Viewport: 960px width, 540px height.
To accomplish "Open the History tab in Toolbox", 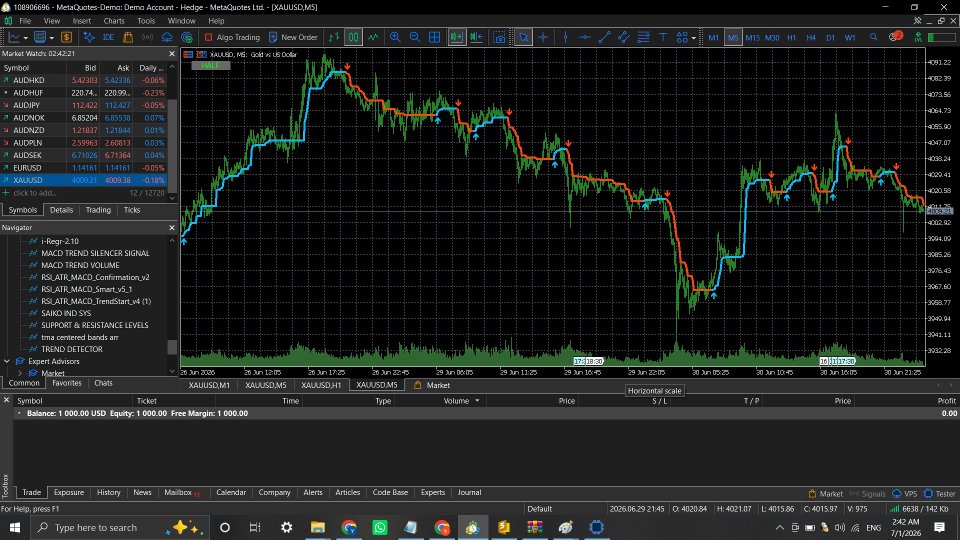I will (x=108, y=492).
